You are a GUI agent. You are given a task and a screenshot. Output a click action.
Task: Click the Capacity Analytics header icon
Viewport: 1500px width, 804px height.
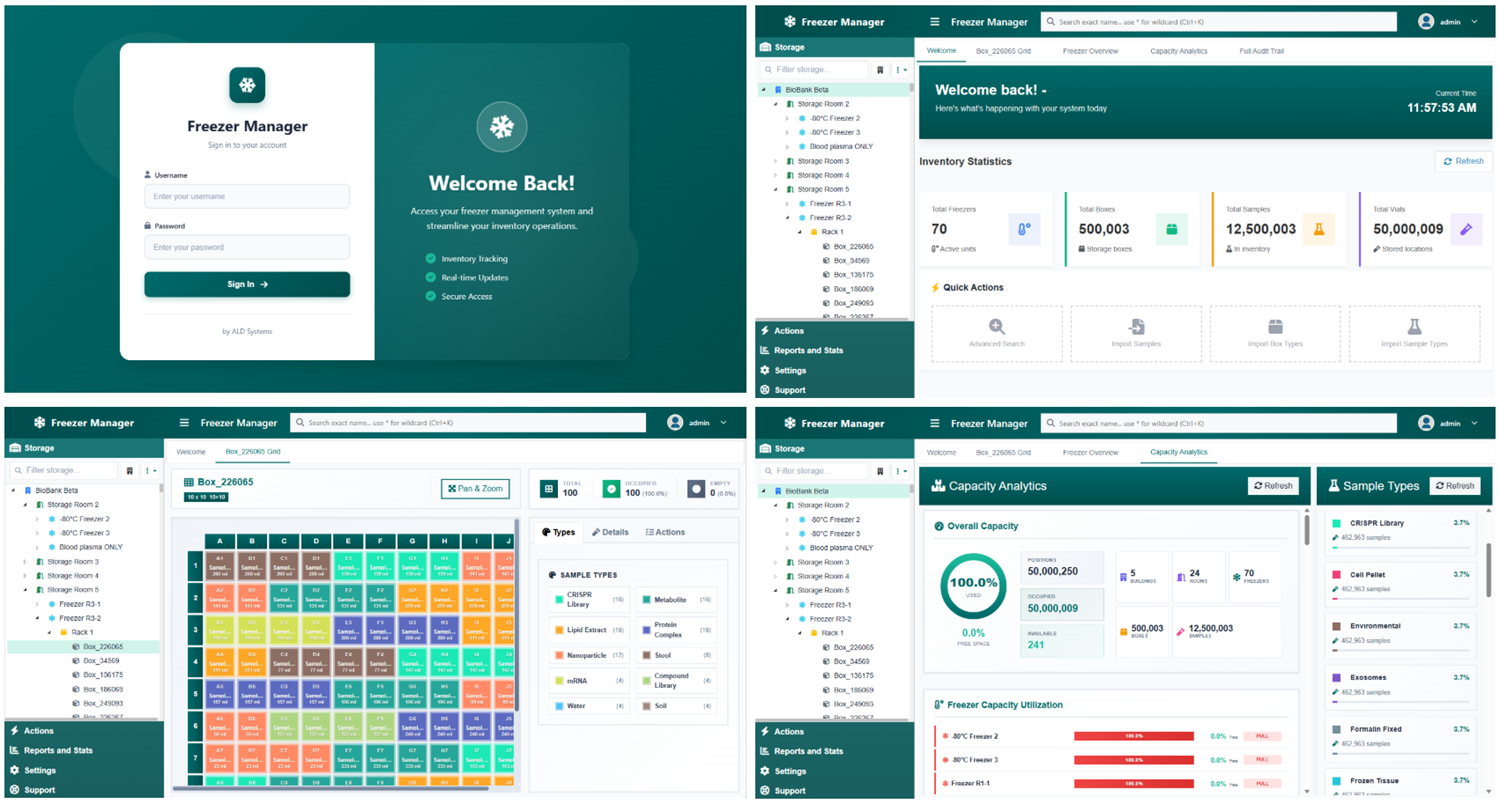[x=938, y=486]
